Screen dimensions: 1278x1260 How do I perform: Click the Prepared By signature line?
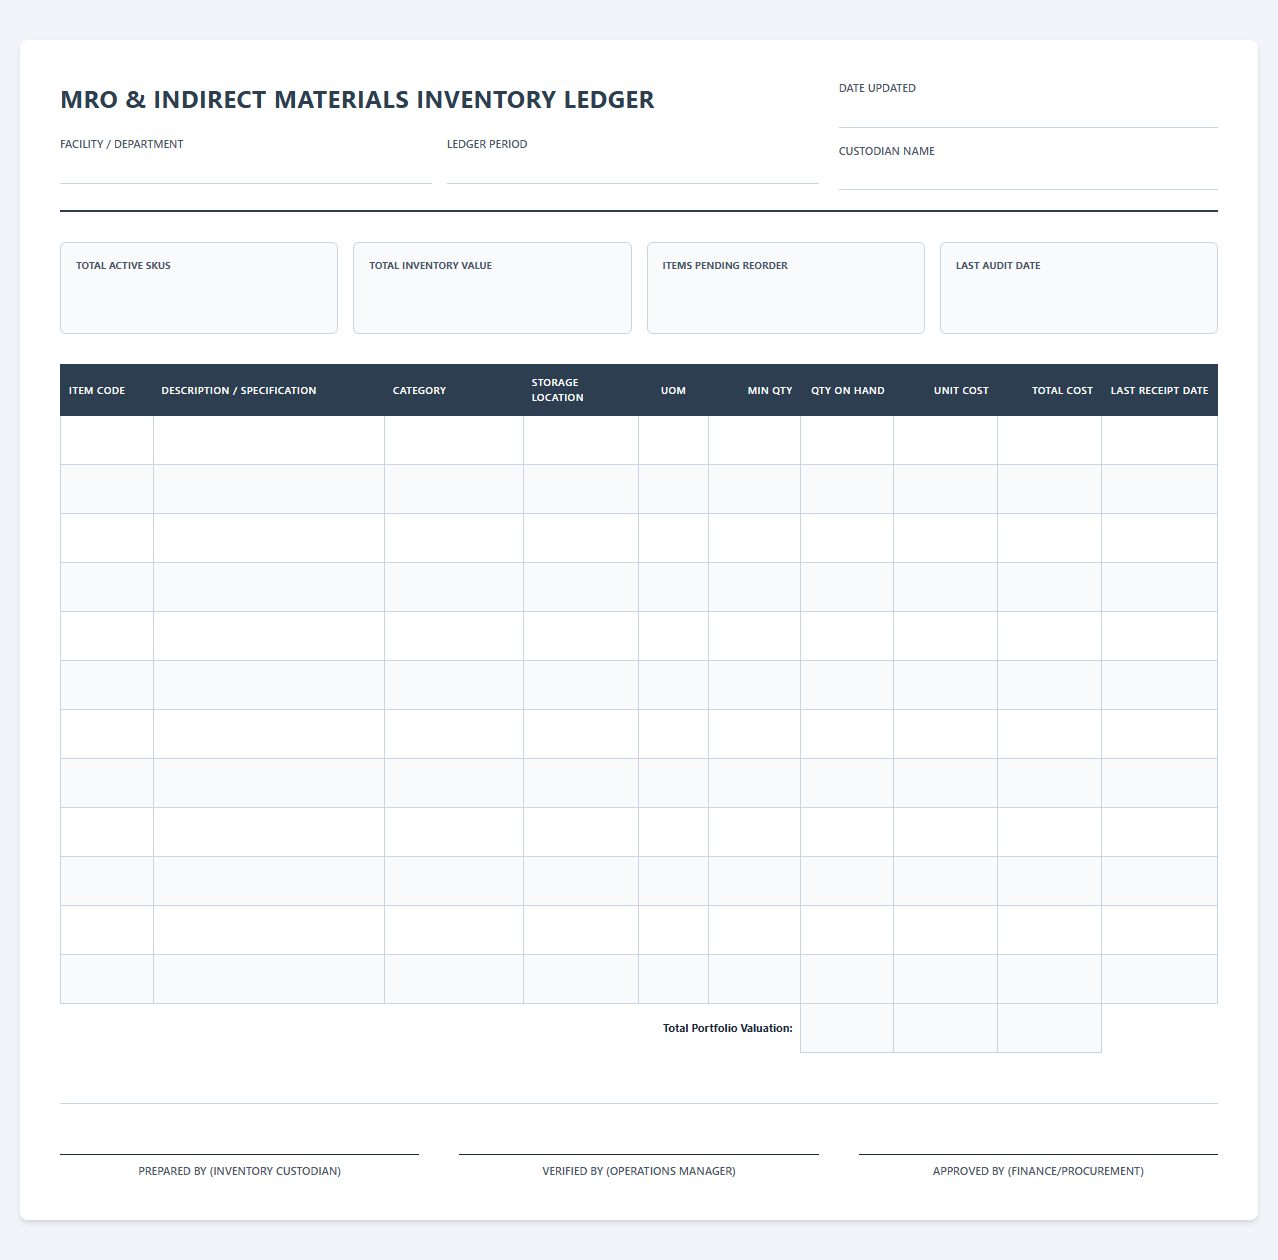coord(239,1154)
